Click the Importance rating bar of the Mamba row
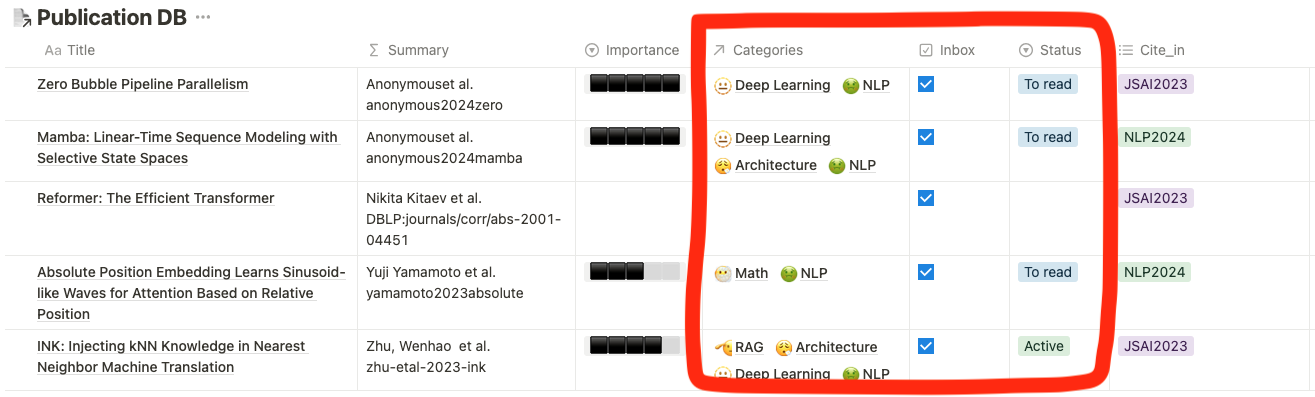Viewport: 1315px width, 397px height. point(634,136)
